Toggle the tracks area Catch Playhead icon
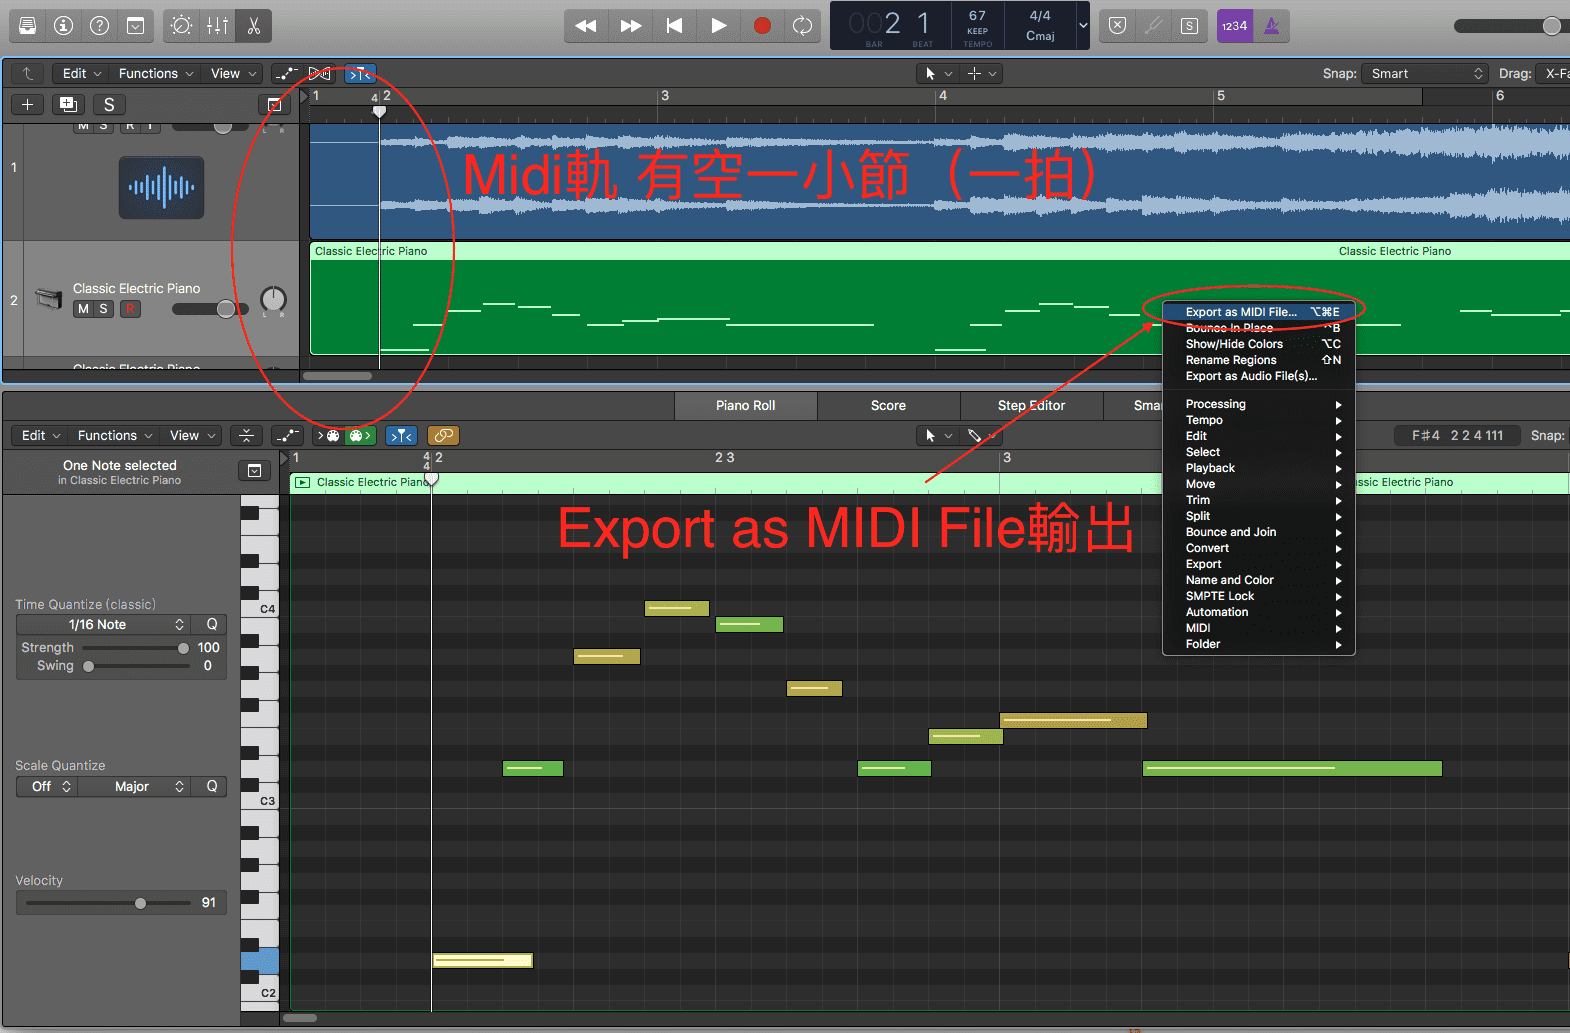This screenshot has height=1033, width=1570. coord(360,73)
